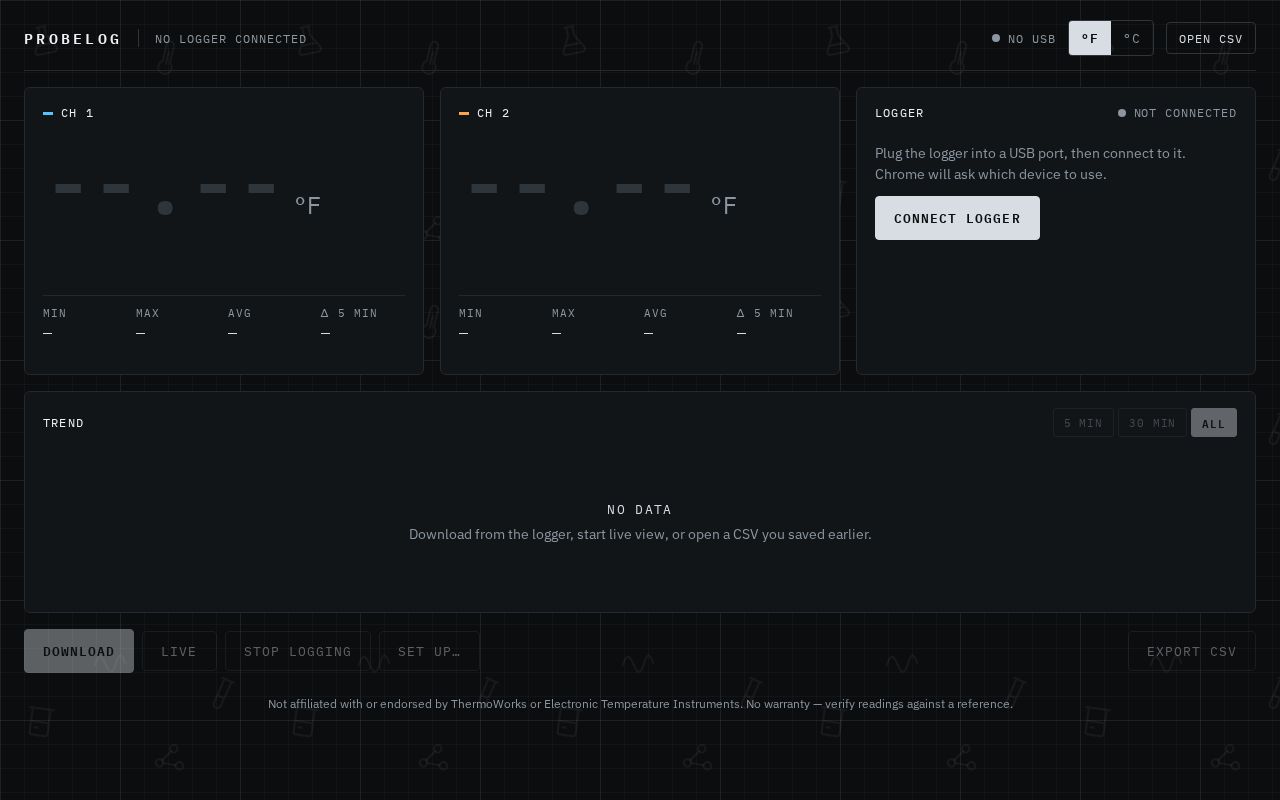Click the Connect Logger button

pos(957,218)
